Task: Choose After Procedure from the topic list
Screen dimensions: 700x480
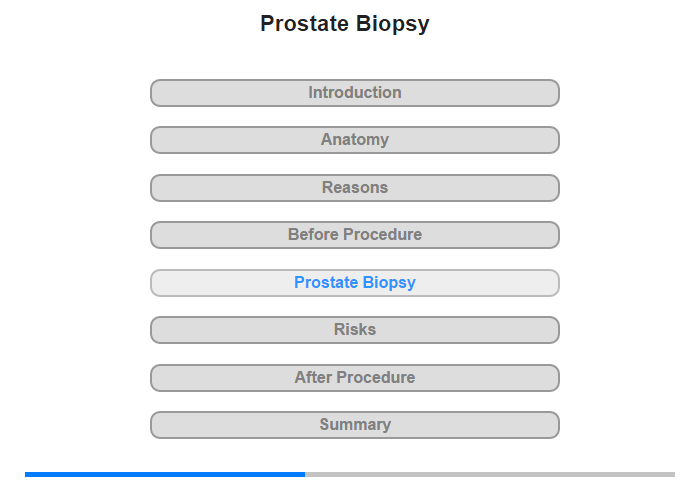Action: coord(354,378)
